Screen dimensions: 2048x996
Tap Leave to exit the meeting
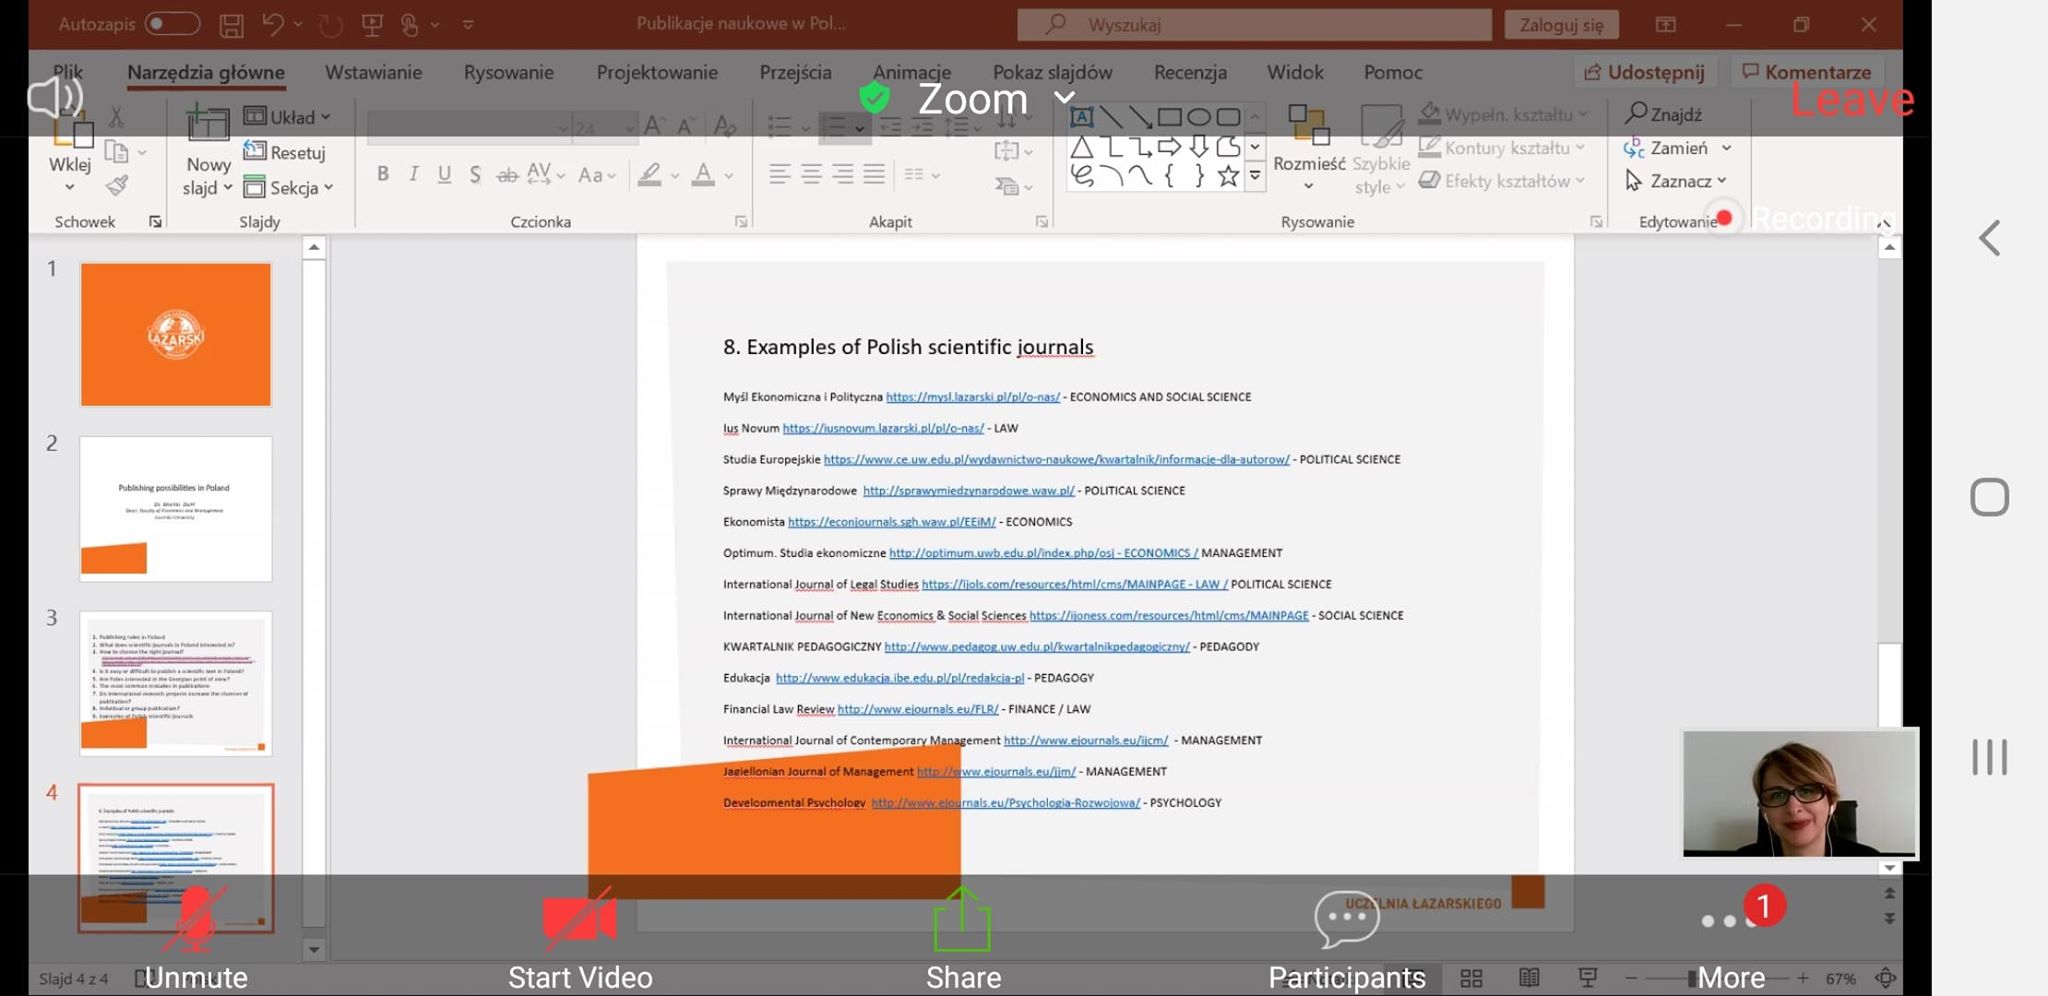point(1852,99)
